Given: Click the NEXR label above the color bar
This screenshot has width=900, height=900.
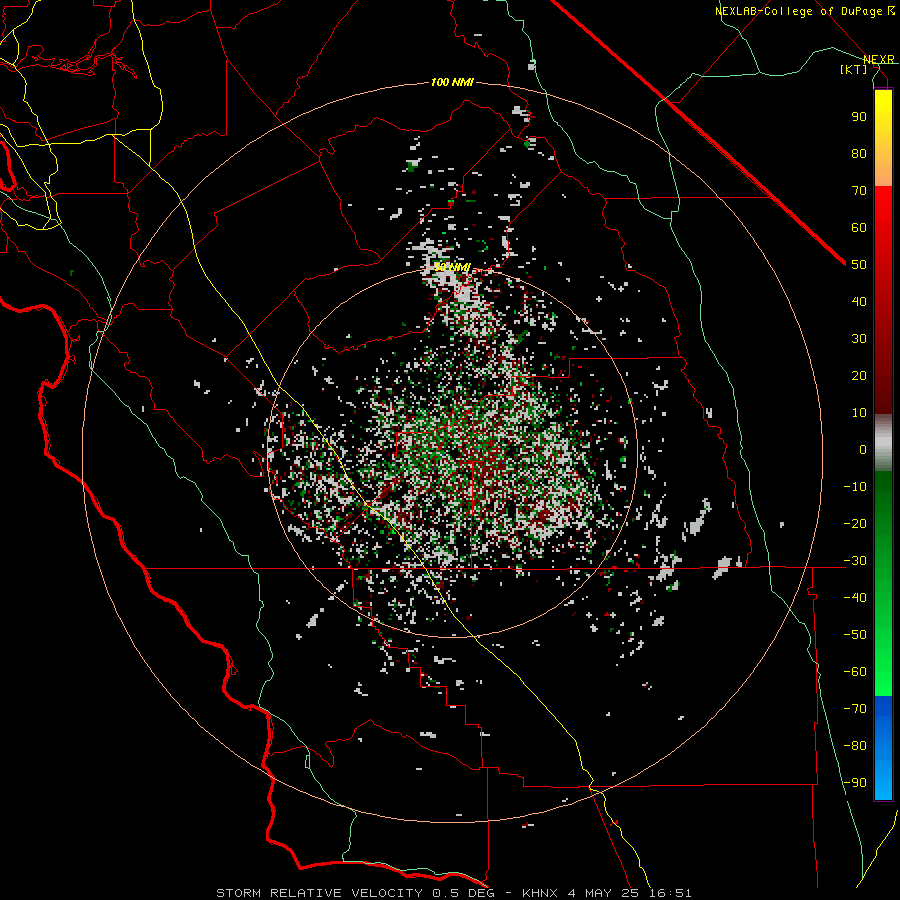Looking at the screenshot, I should pyautogui.click(x=879, y=59).
